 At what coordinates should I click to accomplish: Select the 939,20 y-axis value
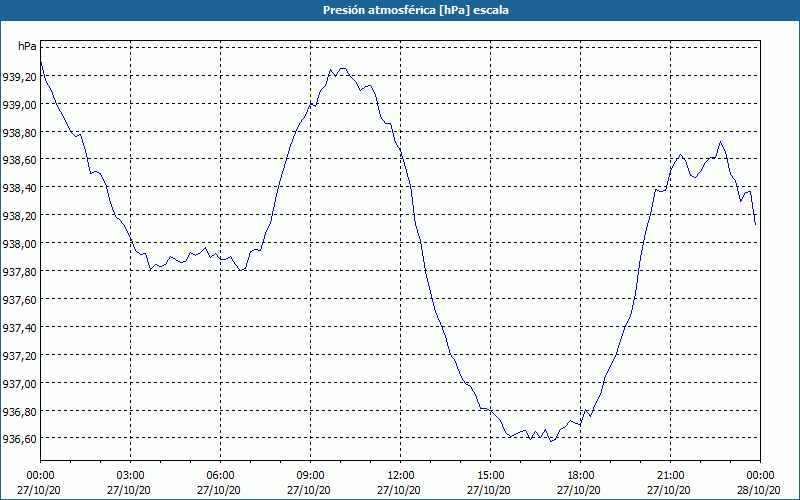pyautogui.click(x=19, y=78)
